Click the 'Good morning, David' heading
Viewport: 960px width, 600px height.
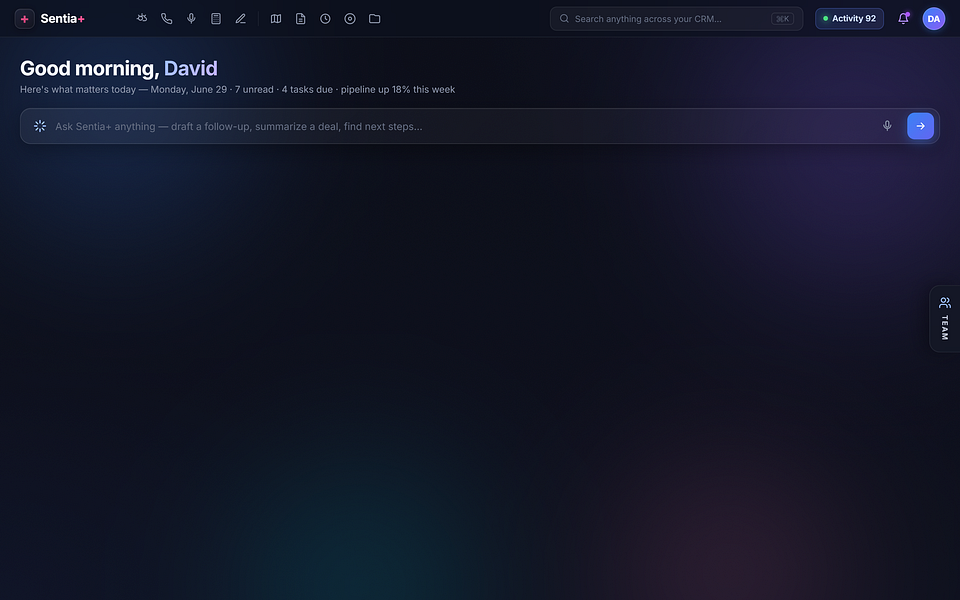coord(119,68)
